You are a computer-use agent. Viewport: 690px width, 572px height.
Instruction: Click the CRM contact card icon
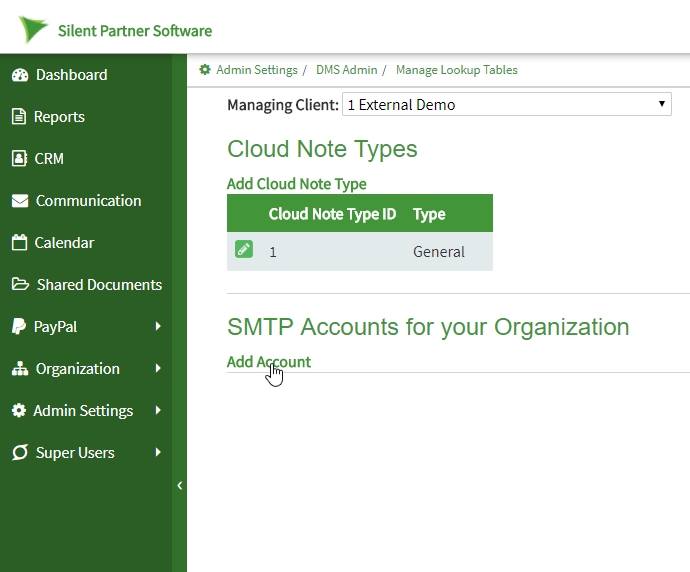(19, 159)
